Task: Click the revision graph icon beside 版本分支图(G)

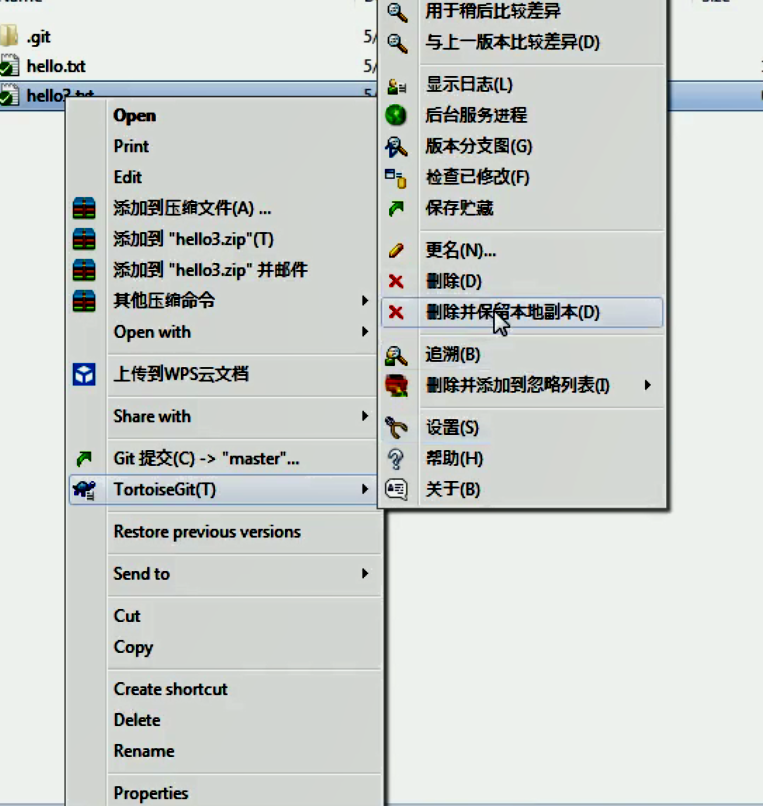Action: 396,146
